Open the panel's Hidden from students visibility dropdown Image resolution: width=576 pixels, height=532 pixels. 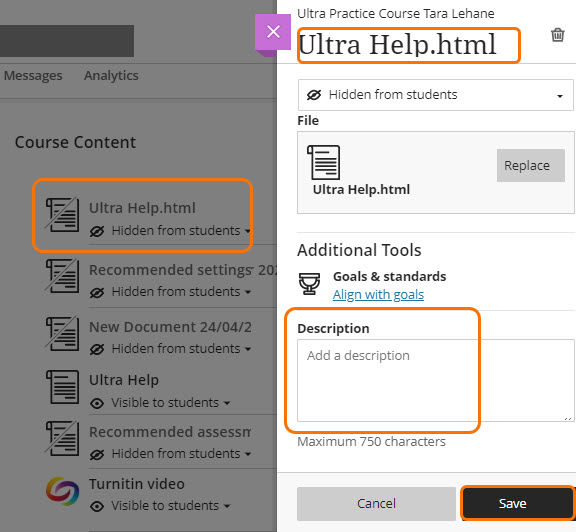pyautogui.click(x=435, y=95)
